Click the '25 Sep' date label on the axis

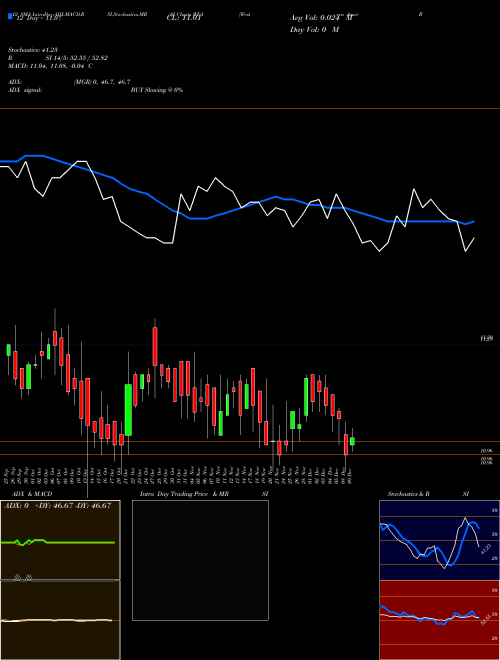point(8,474)
